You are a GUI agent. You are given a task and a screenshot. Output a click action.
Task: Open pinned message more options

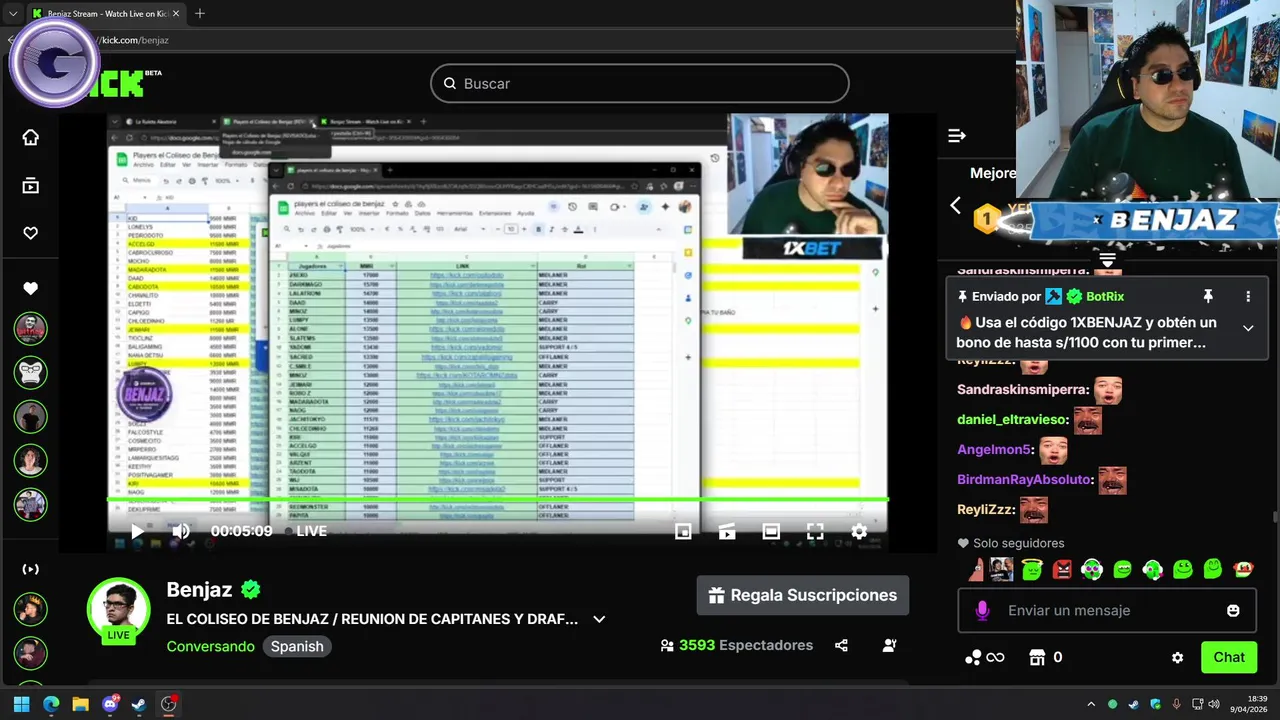[x=1248, y=296]
